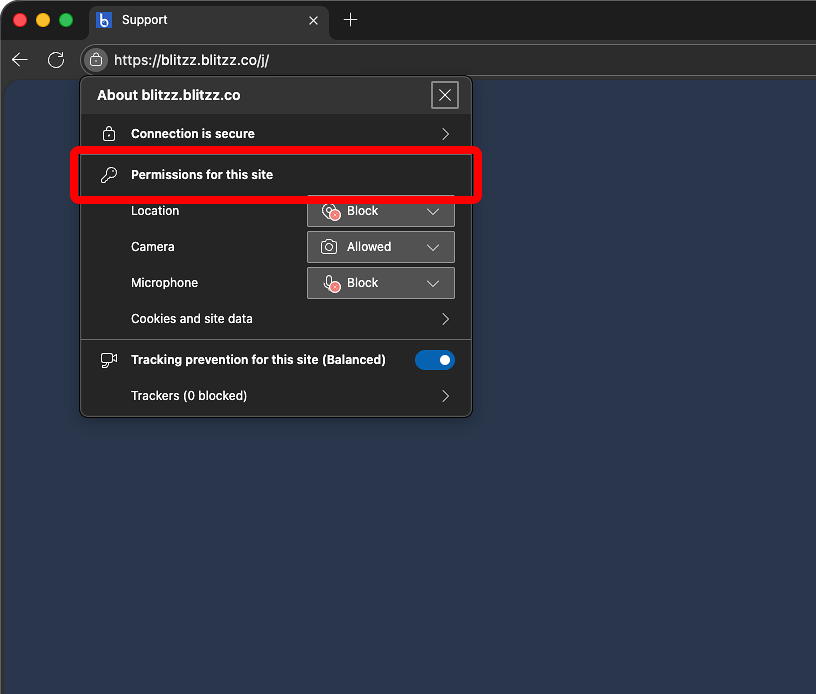
Task: Open Trackers (0 blocked) details
Action: [276, 396]
